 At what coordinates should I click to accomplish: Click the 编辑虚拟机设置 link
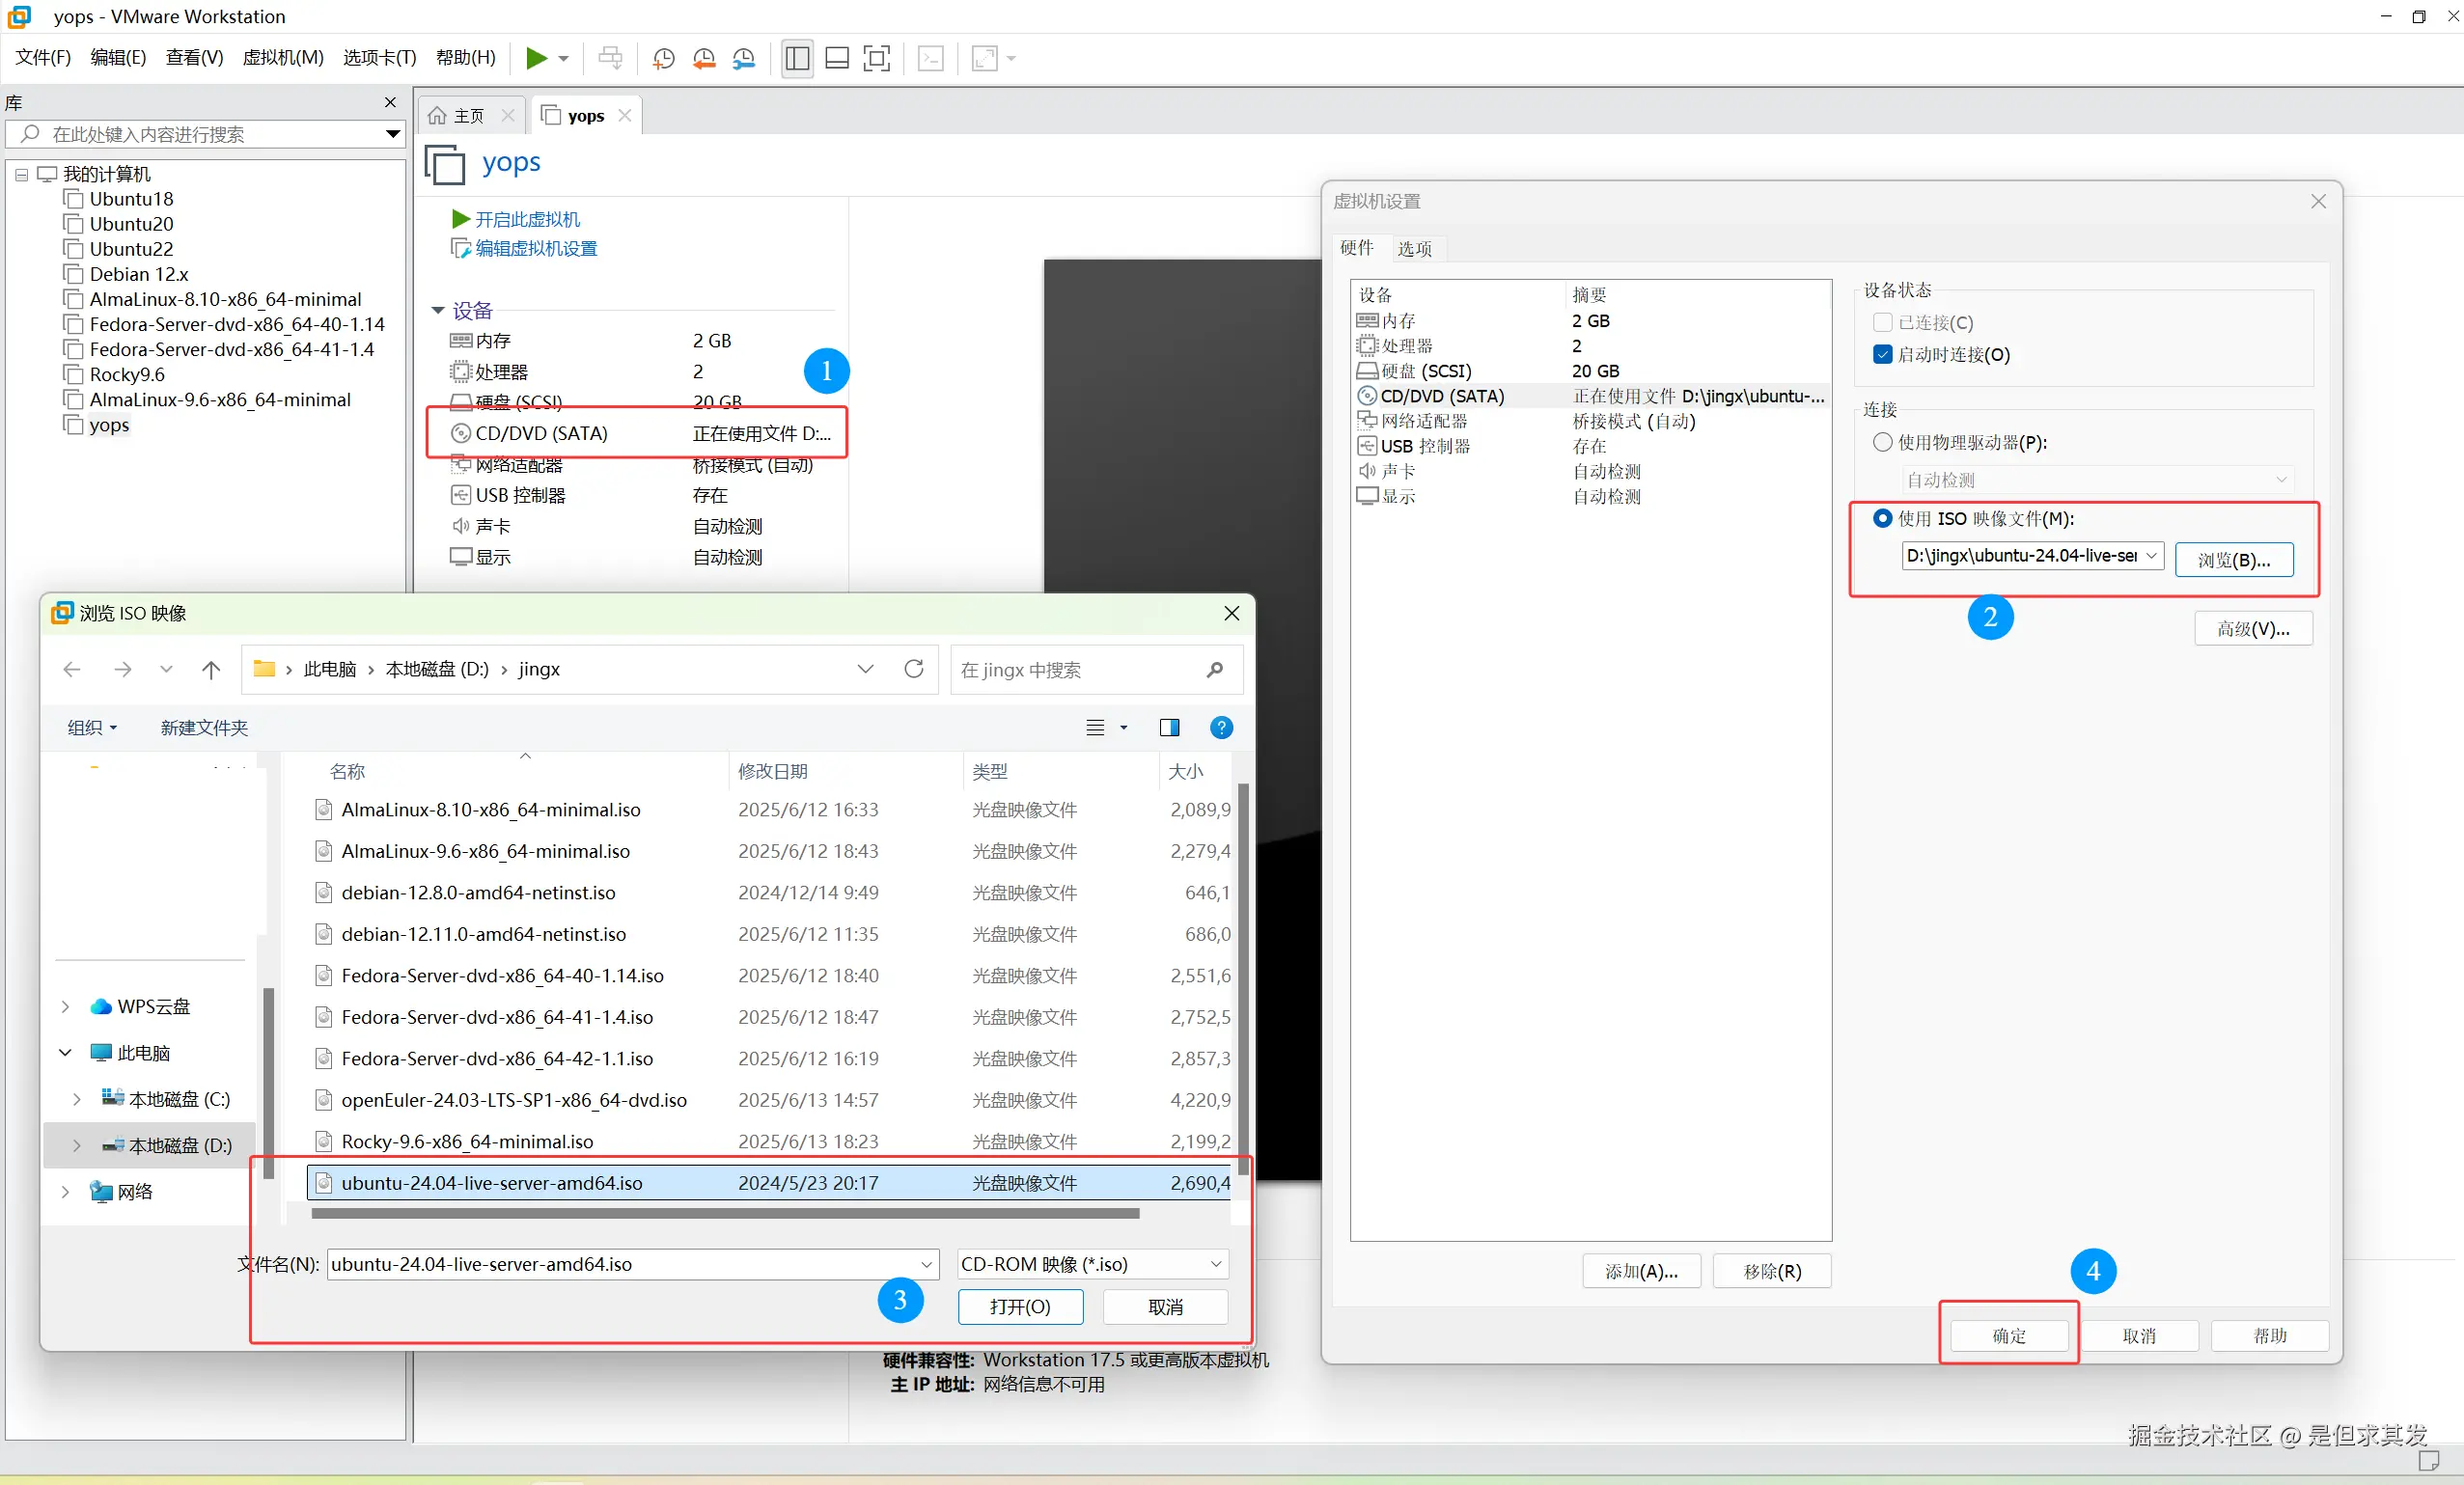[x=535, y=248]
